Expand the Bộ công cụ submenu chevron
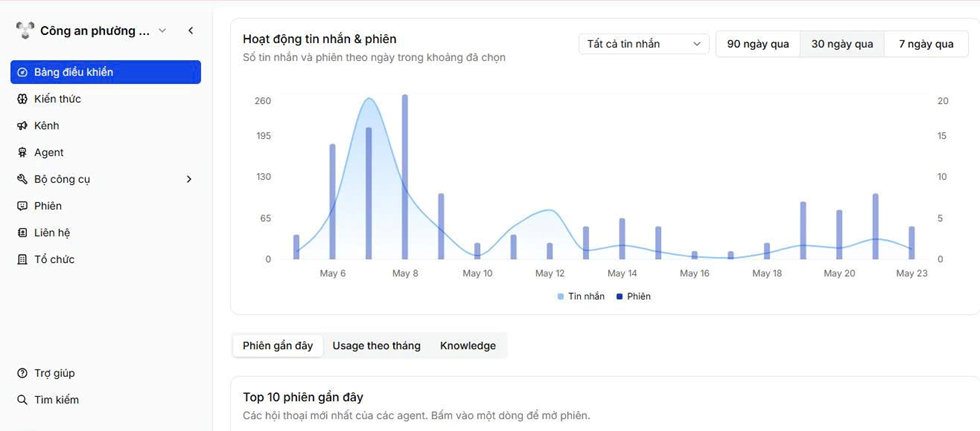Viewport: 980px width, 431px height. pos(189,179)
